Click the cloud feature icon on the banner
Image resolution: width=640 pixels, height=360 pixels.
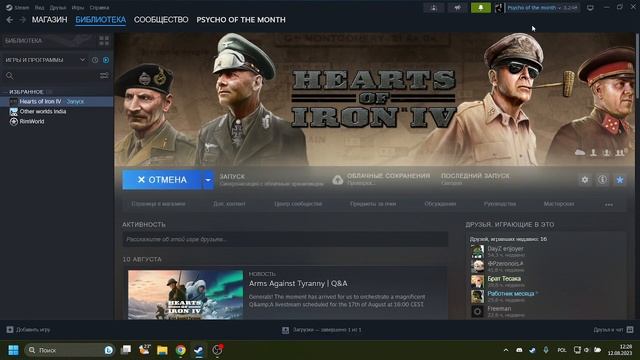coord(580,153)
